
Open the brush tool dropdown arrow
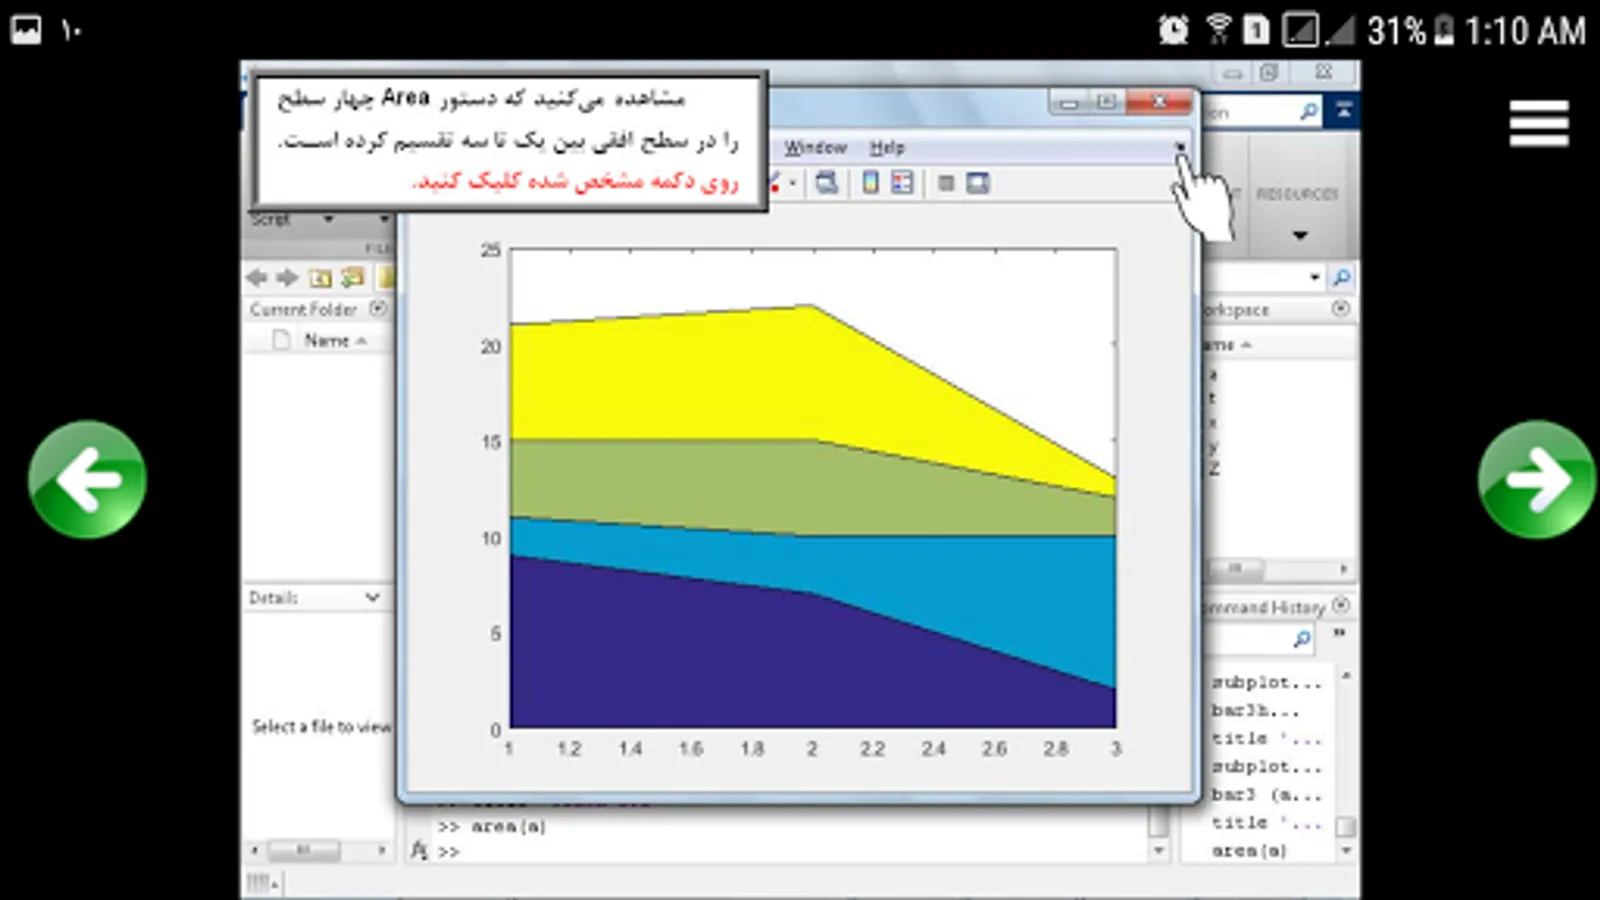(793, 183)
